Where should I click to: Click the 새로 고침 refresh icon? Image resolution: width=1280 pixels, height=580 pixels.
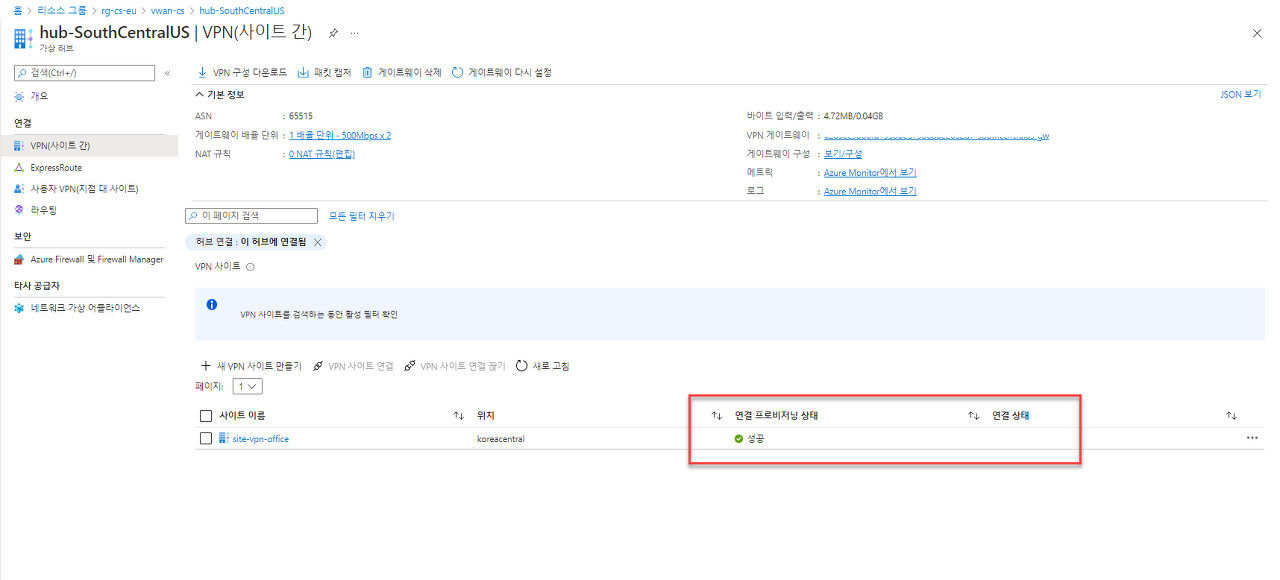(522, 366)
